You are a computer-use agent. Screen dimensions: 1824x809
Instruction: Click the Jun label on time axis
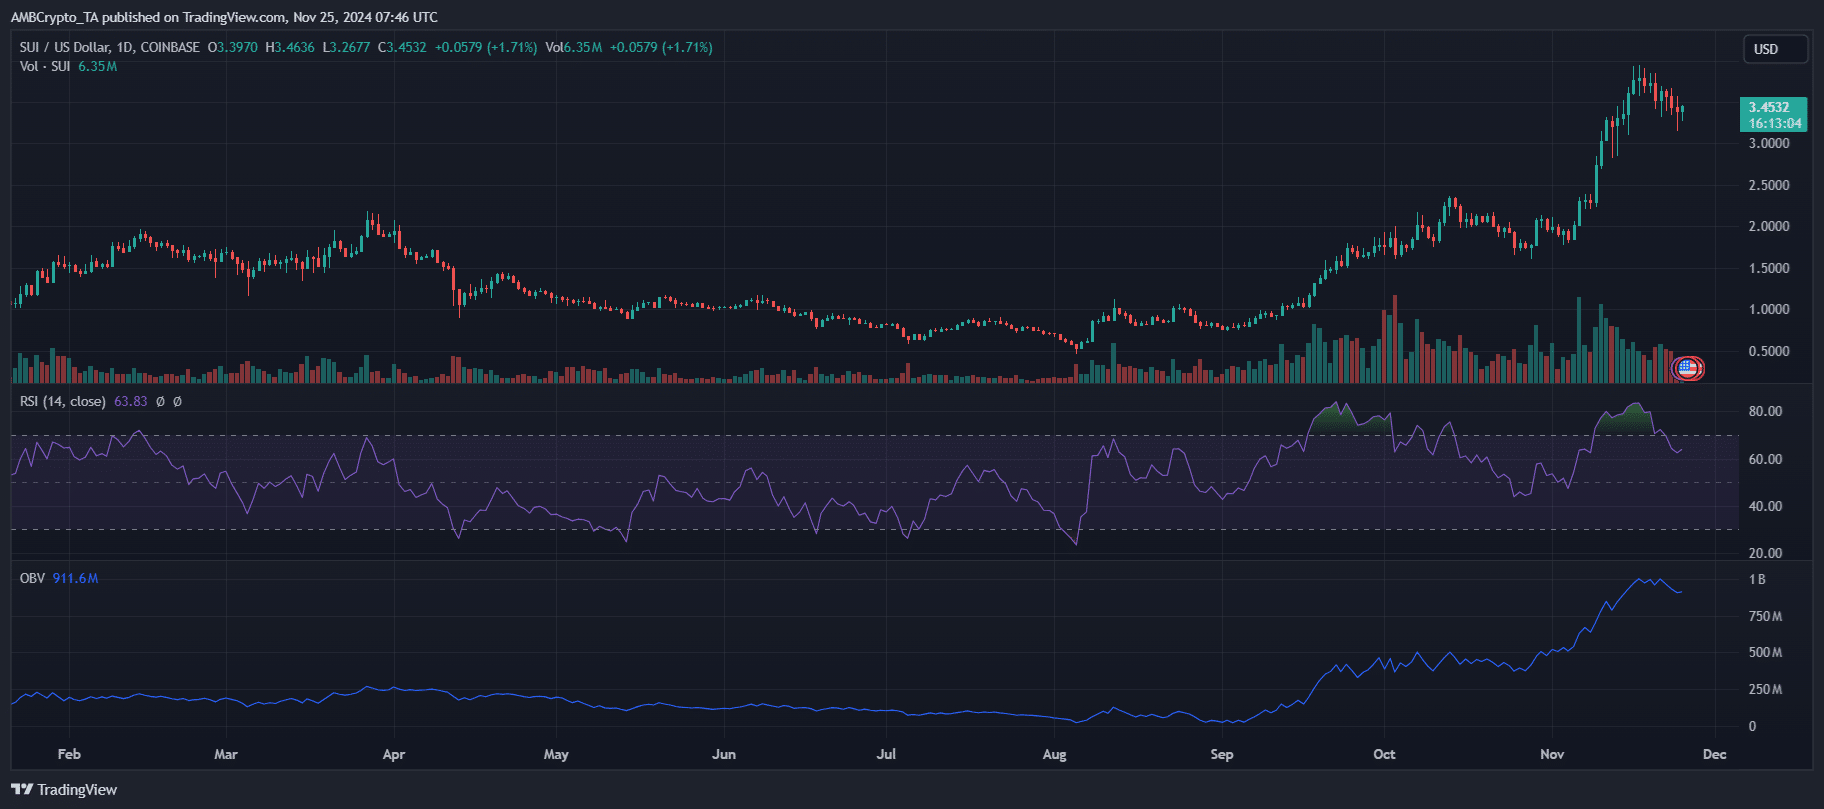pyautogui.click(x=723, y=754)
